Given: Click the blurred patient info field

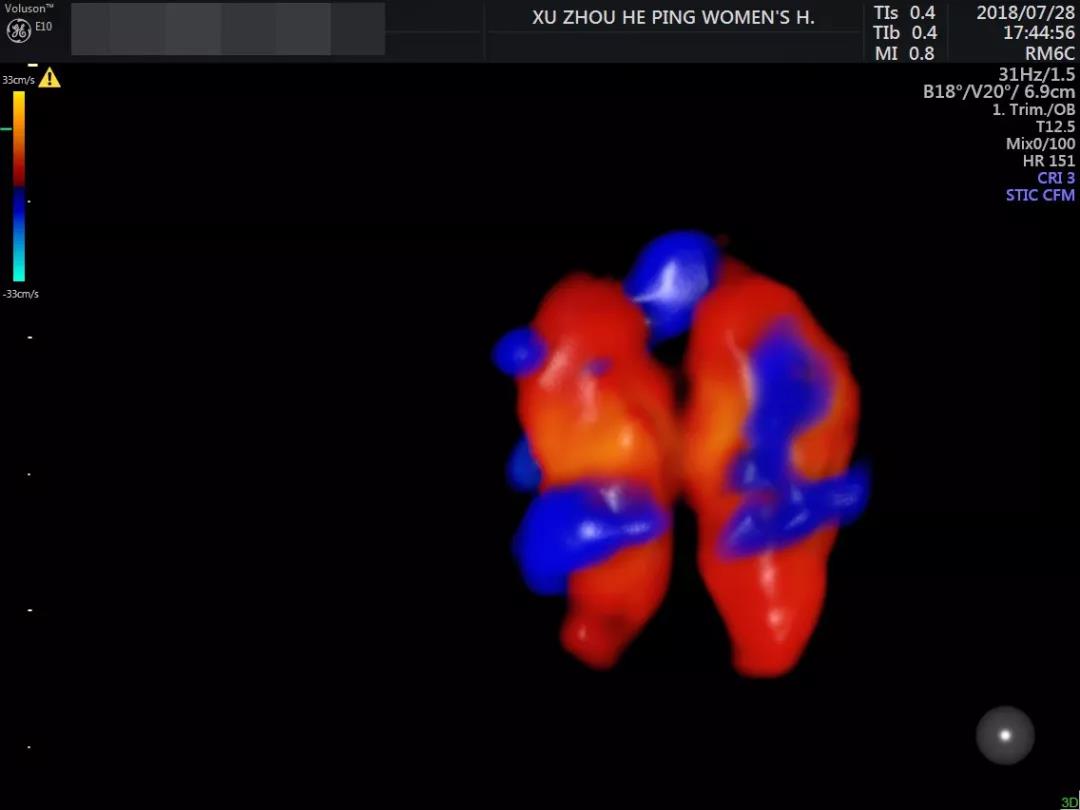Looking at the screenshot, I should (228, 29).
